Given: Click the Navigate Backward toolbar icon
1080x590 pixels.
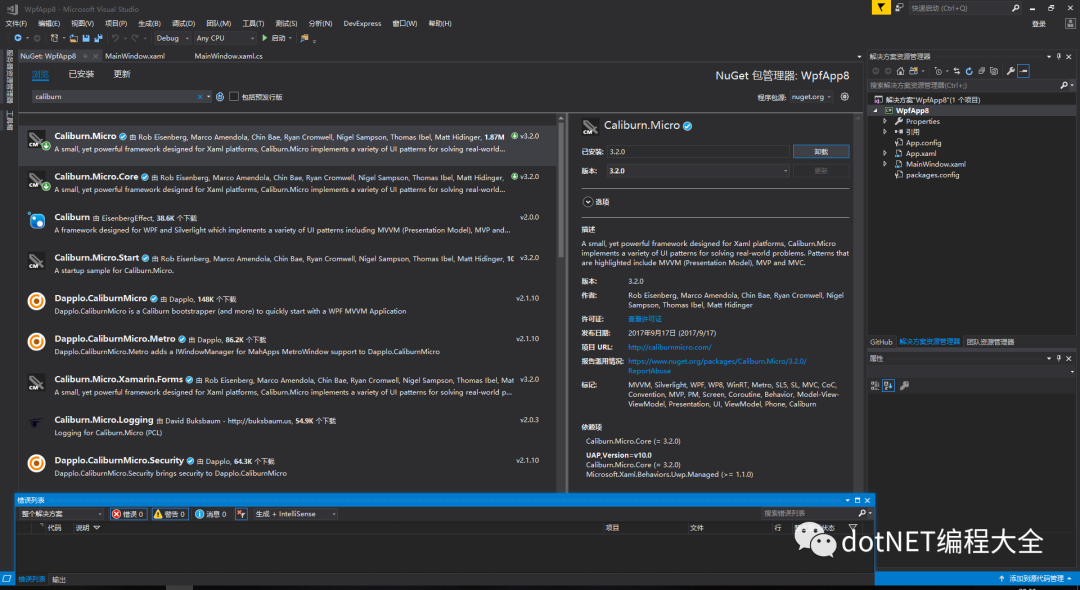Looking at the screenshot, I should 18,39.
